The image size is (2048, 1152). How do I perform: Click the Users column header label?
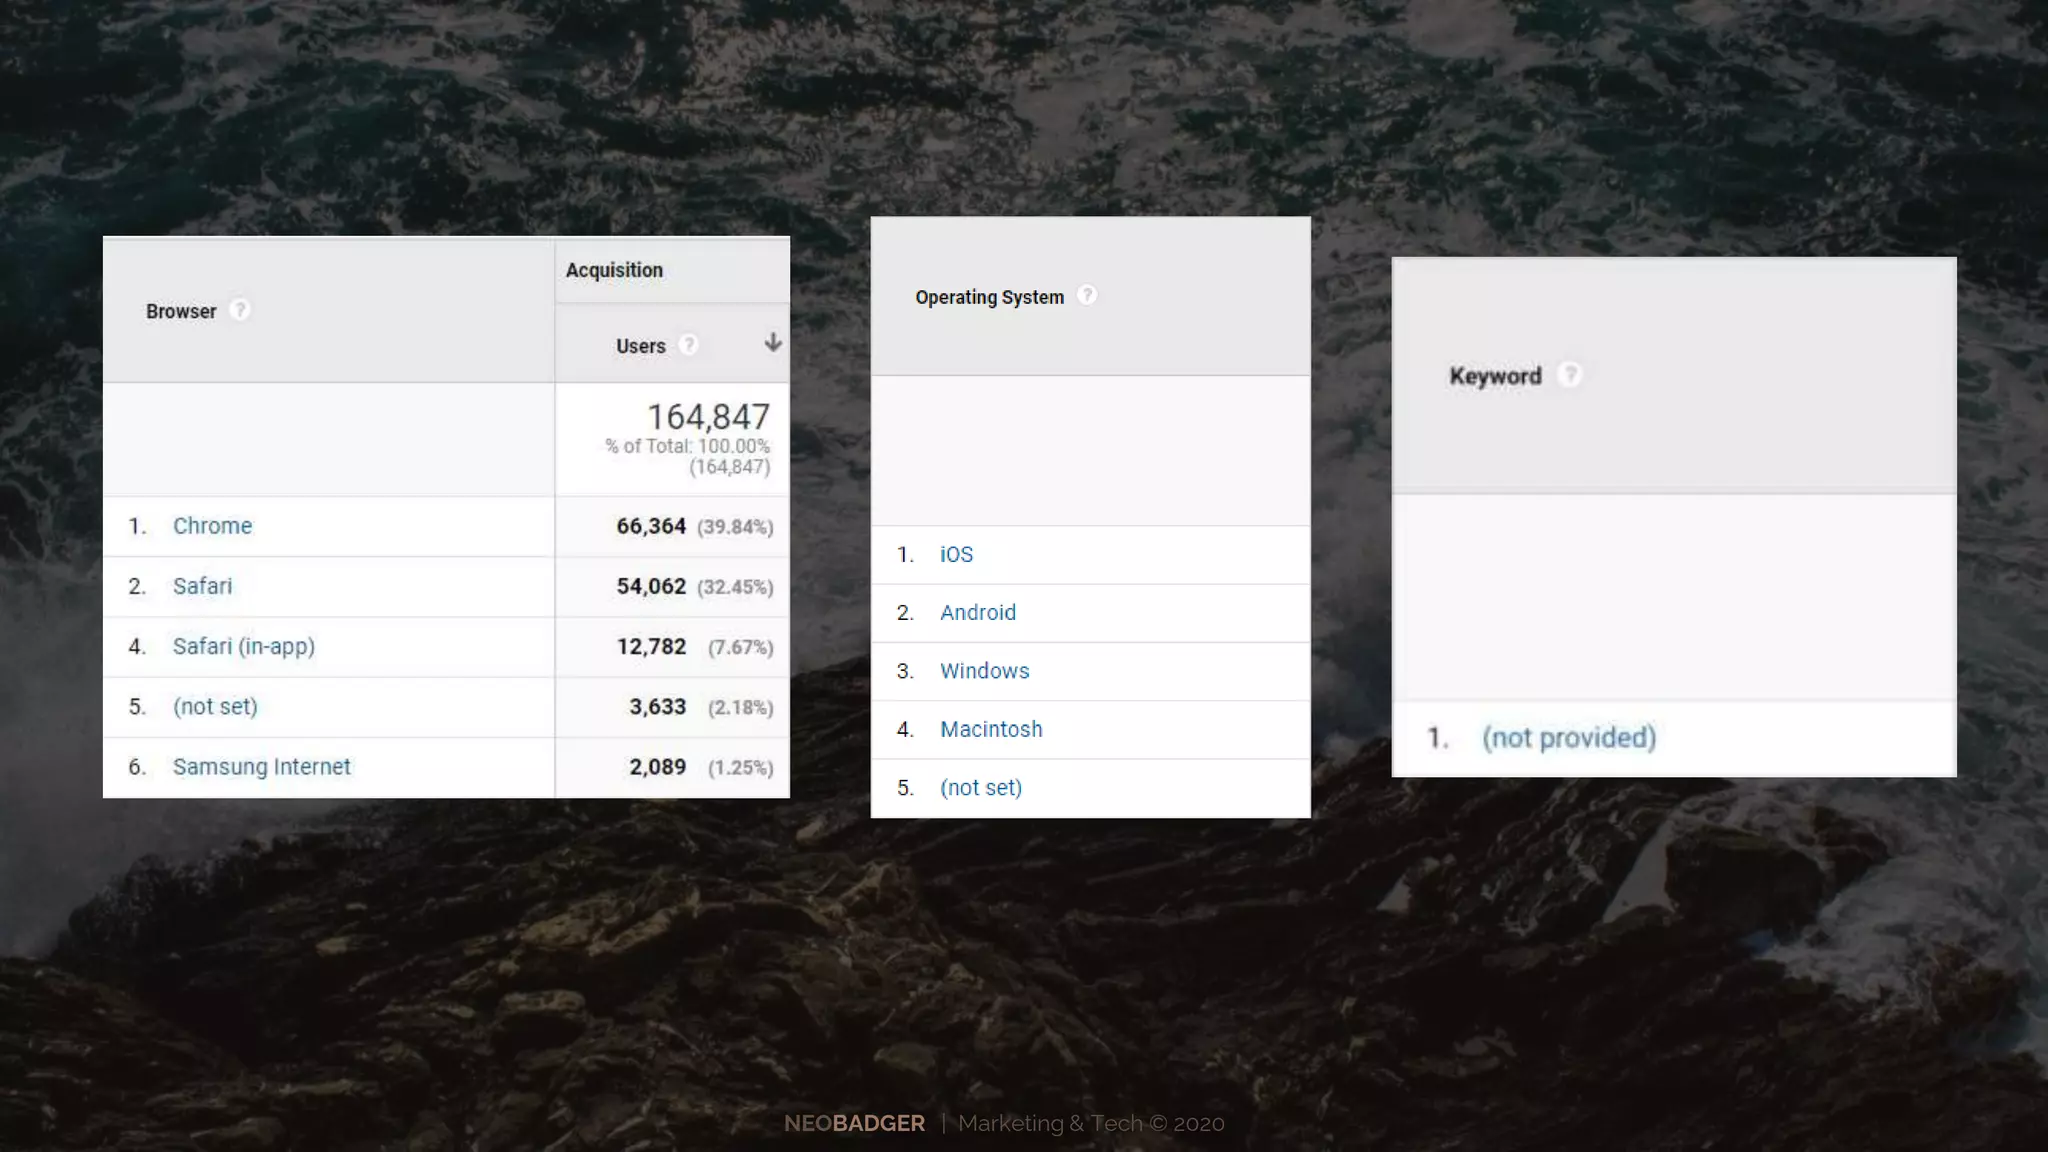click(x=640, y=346)
